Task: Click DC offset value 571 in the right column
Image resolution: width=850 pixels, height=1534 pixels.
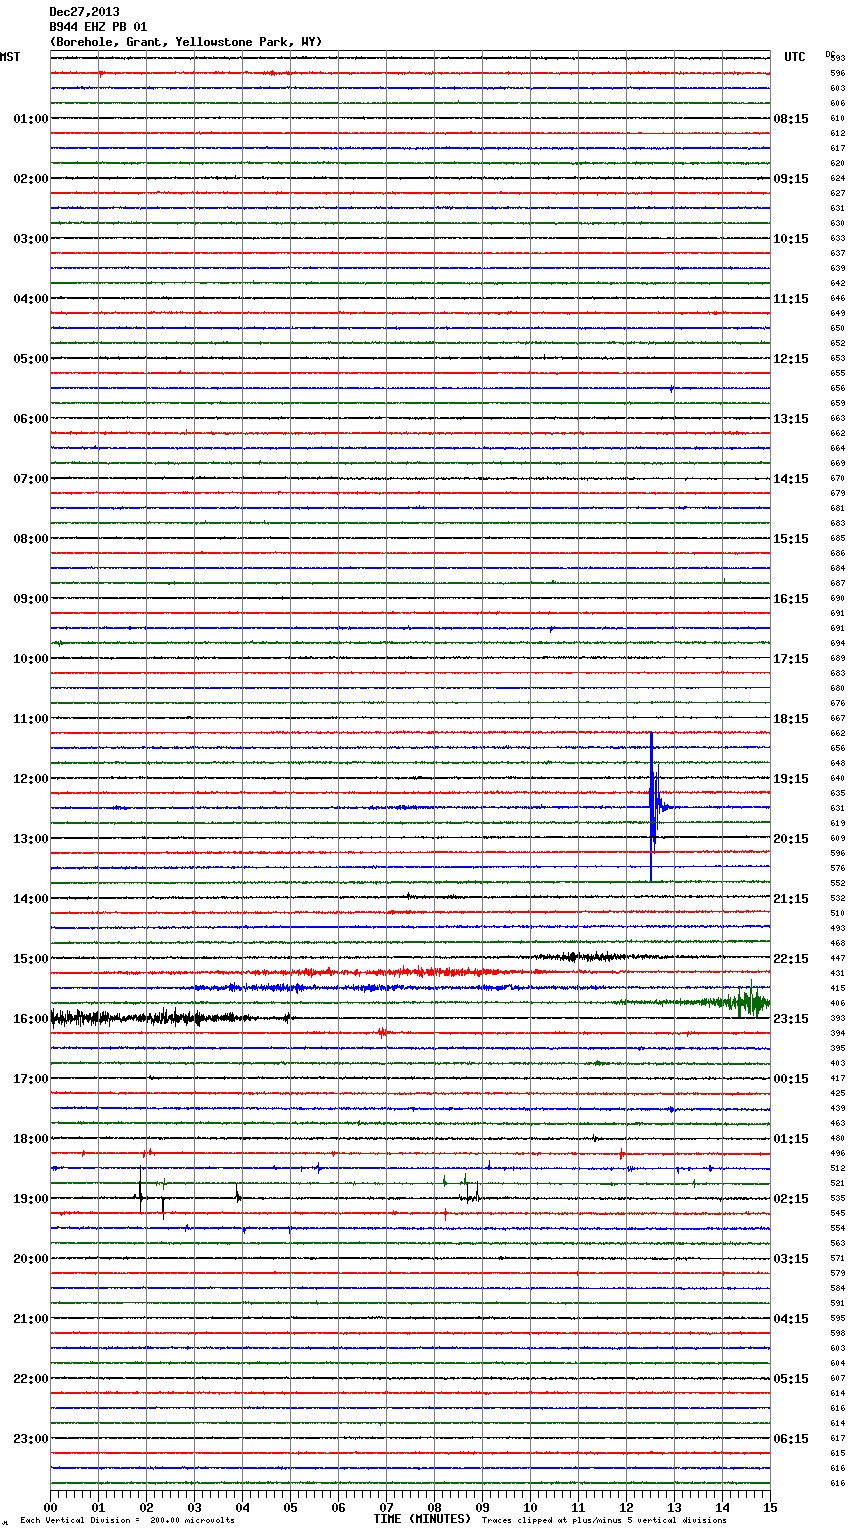Action: coord(837,1258)
